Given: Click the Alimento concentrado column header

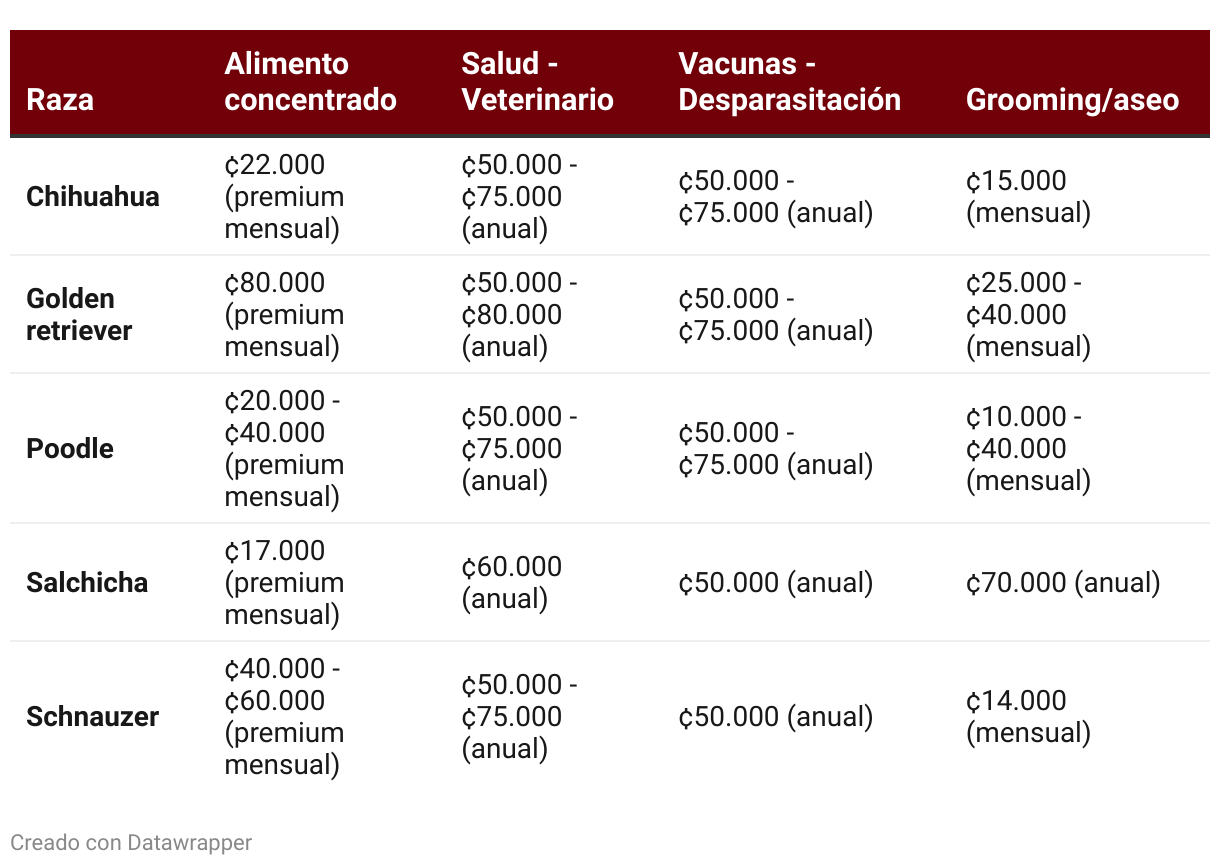Looking at the screenshot, I should click(310, 82).
